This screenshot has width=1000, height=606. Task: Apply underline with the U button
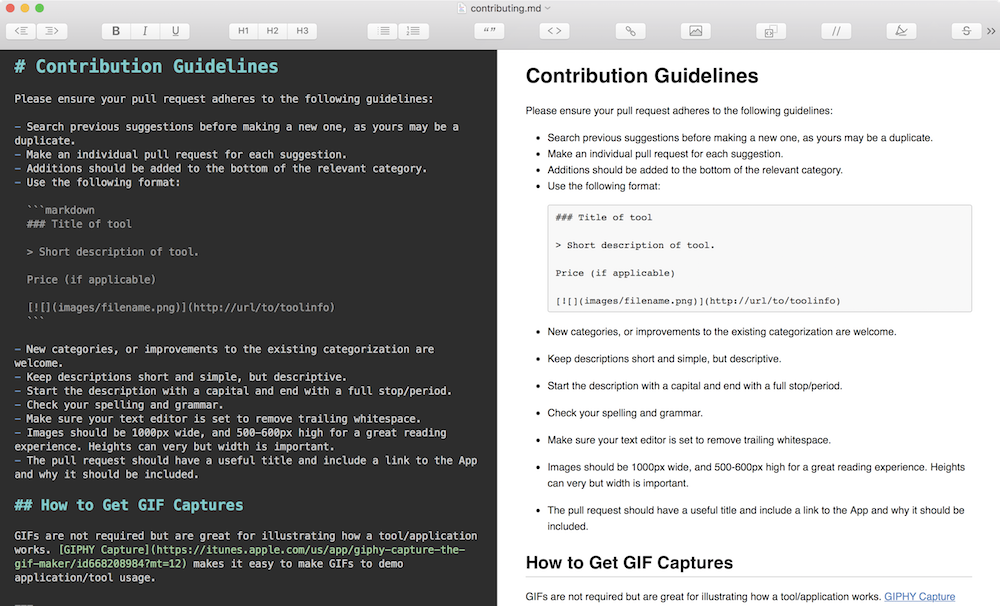pos(175,31)
